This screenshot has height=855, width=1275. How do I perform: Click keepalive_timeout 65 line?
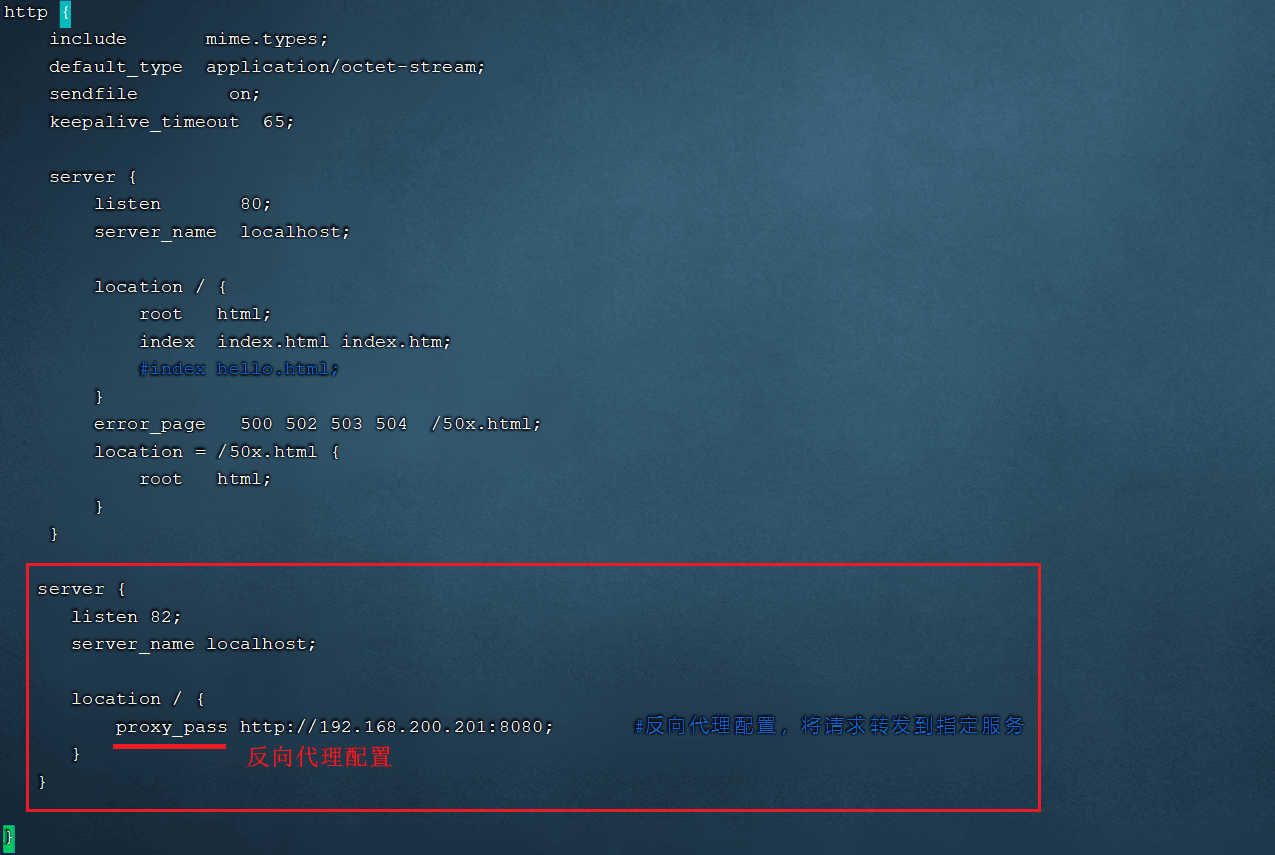click(172, 122)
